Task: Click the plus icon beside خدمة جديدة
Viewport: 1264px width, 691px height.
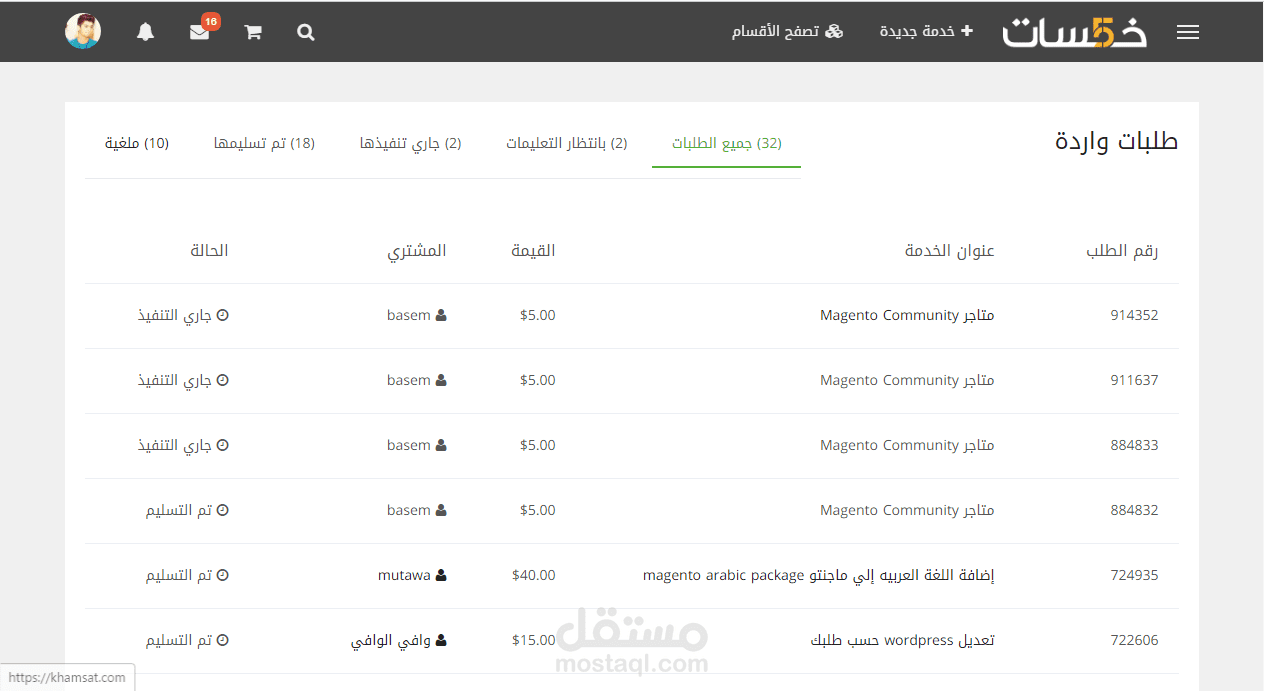Action: [966, 31]
